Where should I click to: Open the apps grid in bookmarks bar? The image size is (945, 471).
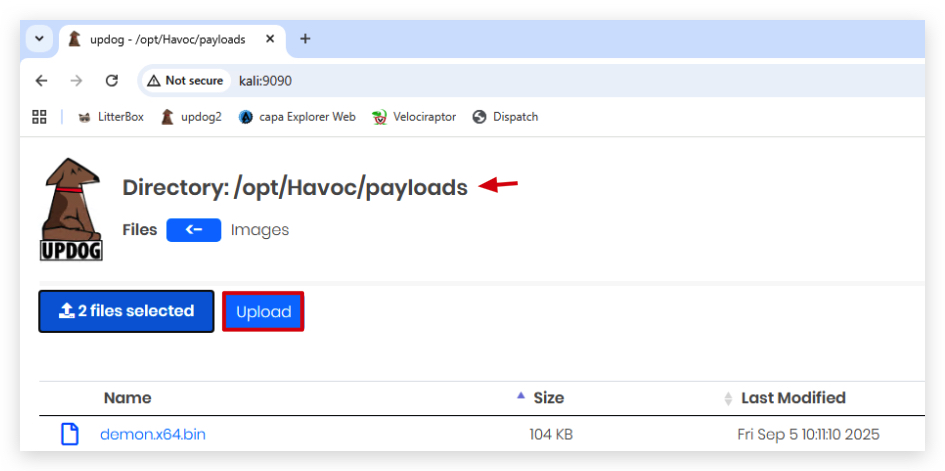pos(39,117)
